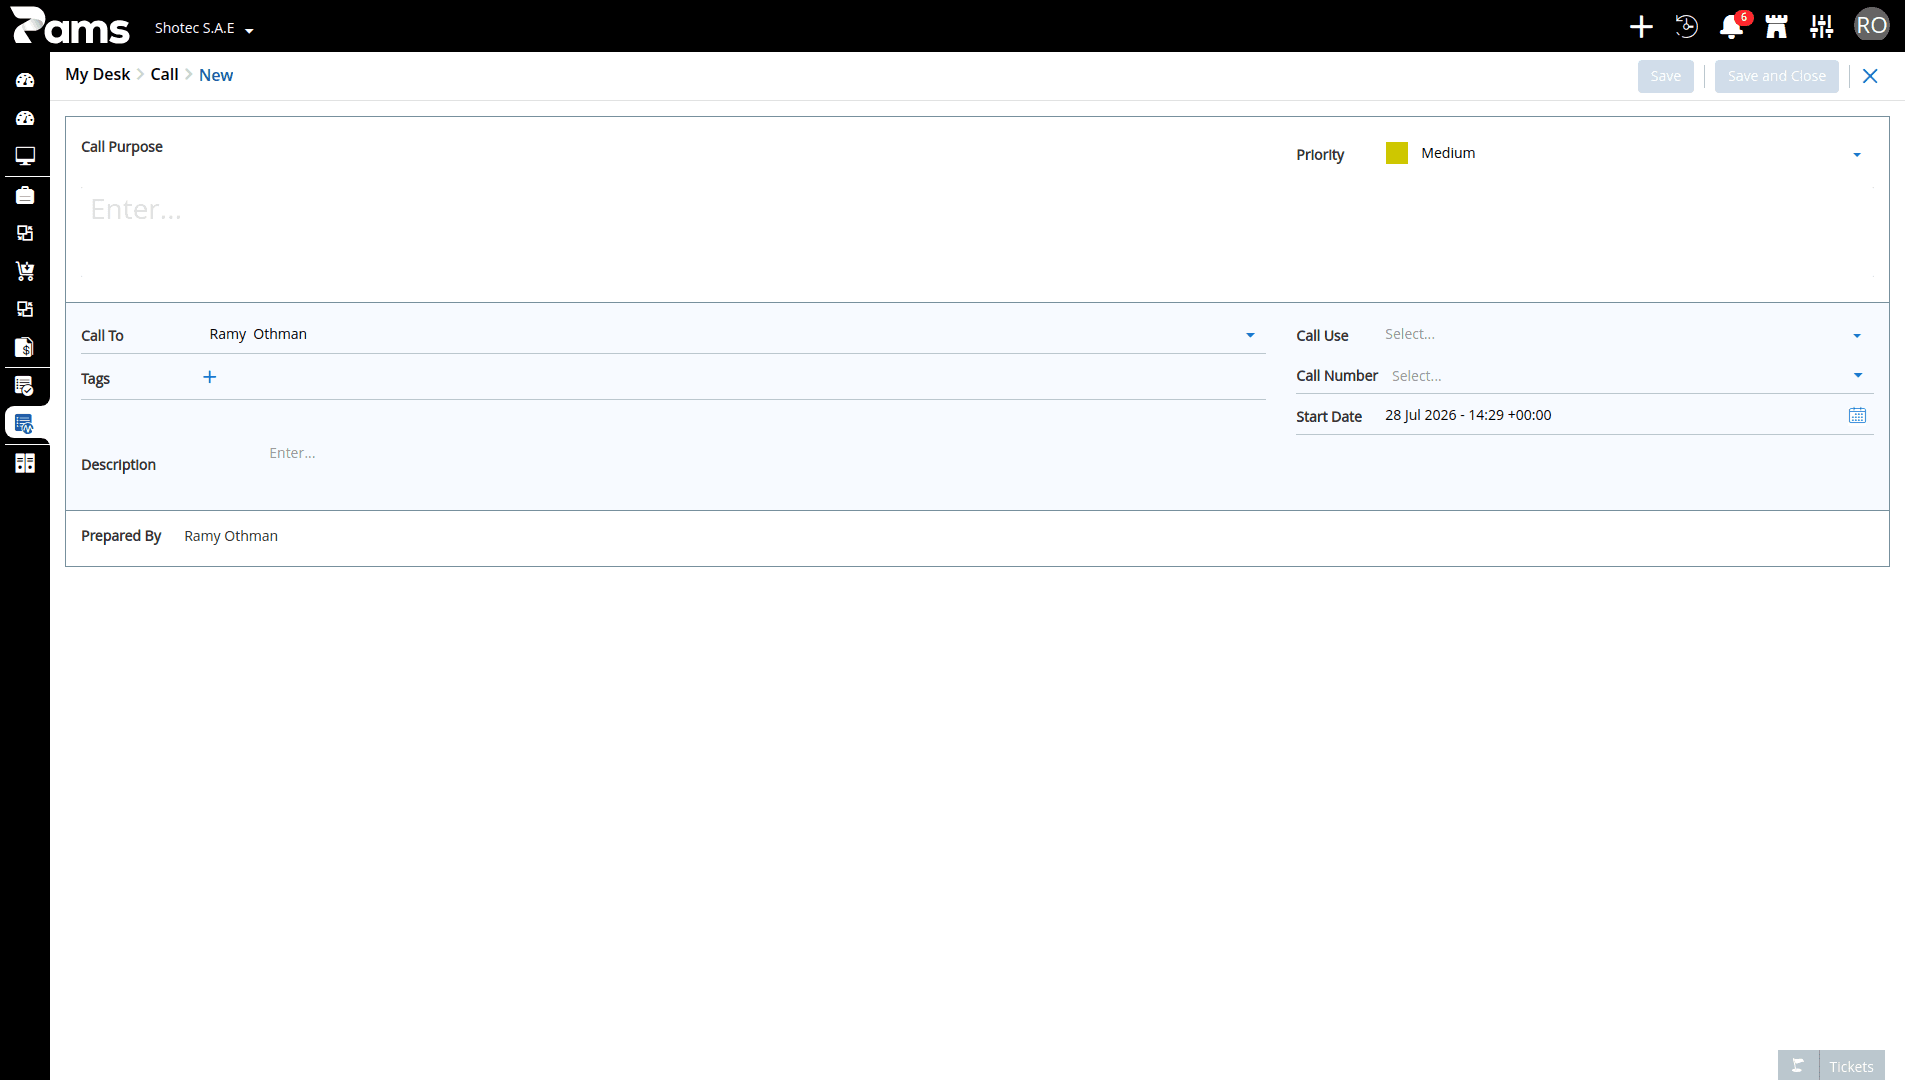Open the history clock icon
This screenshot has height=1080, width=1905.
[x=1686, y=27]
